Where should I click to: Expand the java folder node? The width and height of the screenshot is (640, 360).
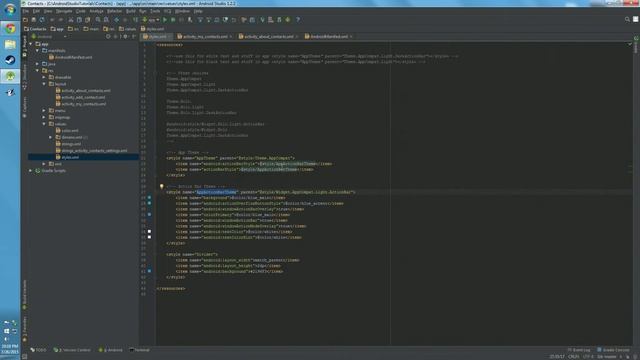[38, 64]
